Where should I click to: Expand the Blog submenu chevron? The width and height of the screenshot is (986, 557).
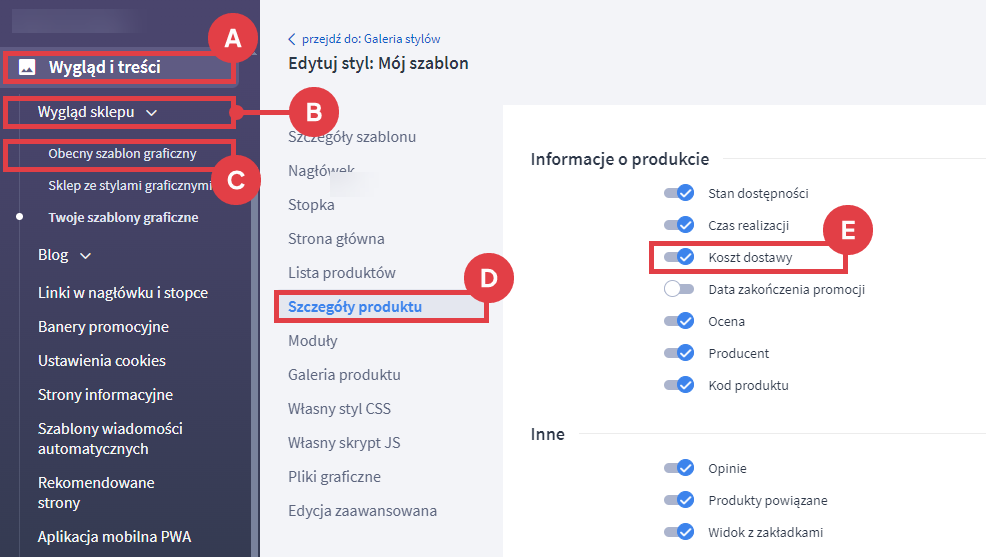pyautogui.click(x=86, y=255)
